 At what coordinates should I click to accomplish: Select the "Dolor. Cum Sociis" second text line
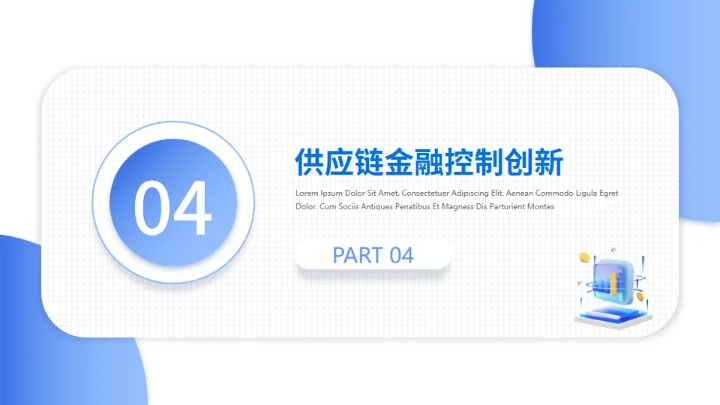click(x=424, y=207)
